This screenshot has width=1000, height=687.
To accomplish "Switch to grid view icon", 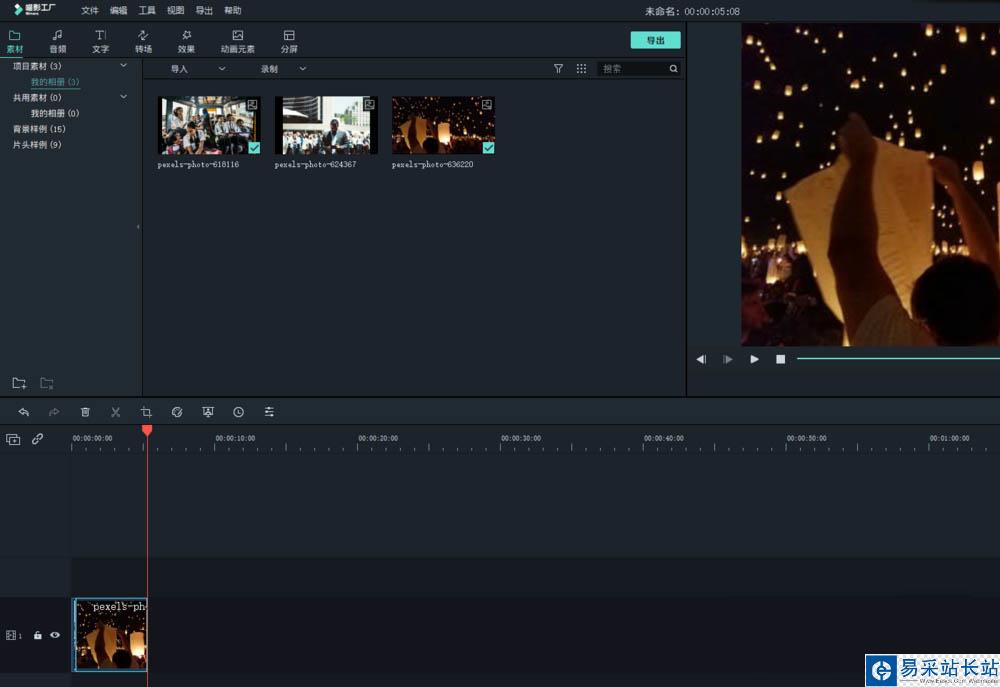I will click(582, 69).
